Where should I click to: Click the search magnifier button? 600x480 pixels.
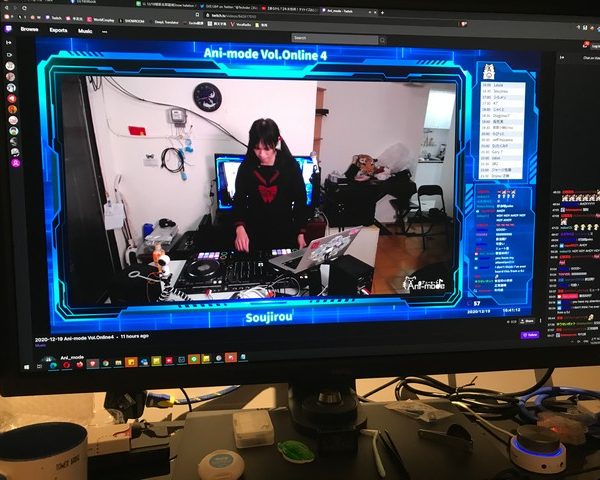(382, 39)
